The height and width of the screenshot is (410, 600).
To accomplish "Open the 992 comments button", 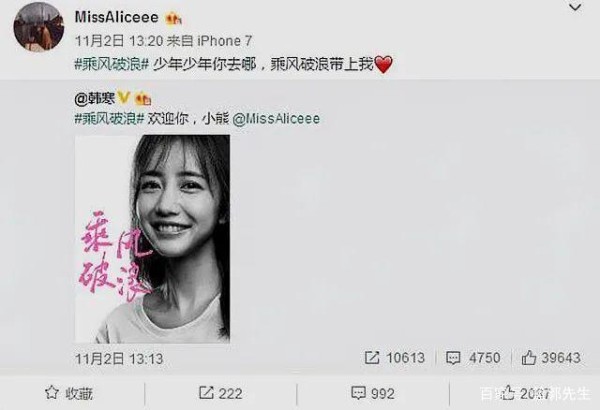I will (x=373, y=393).
